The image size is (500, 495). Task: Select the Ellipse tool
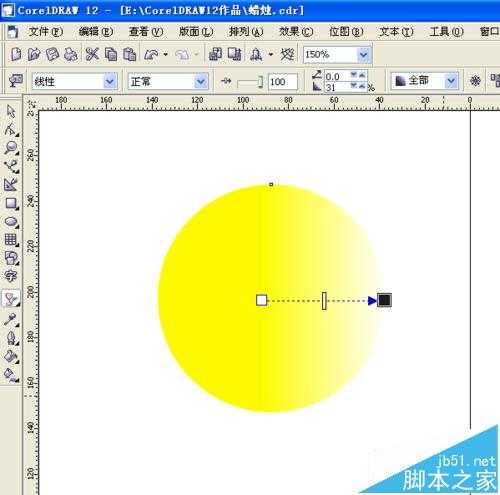(11, 222)
